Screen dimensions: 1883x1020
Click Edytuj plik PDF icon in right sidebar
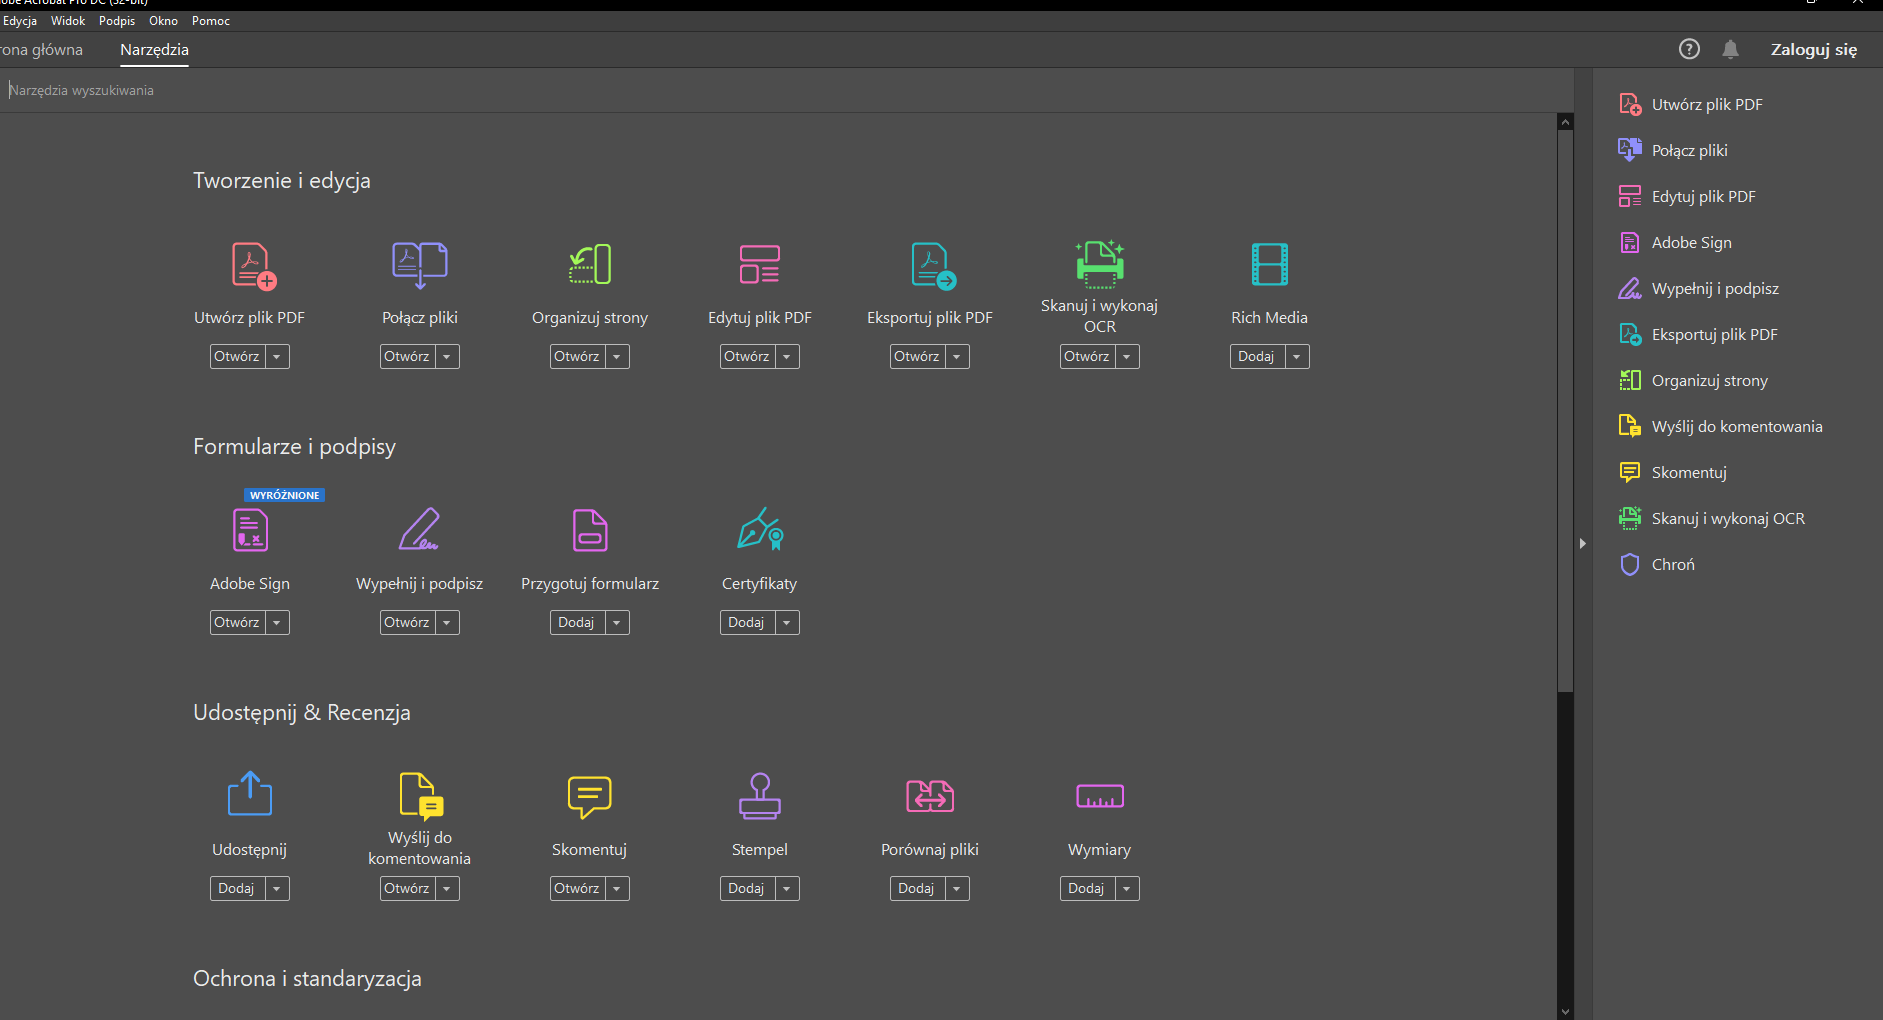[x=1630, y=196]
